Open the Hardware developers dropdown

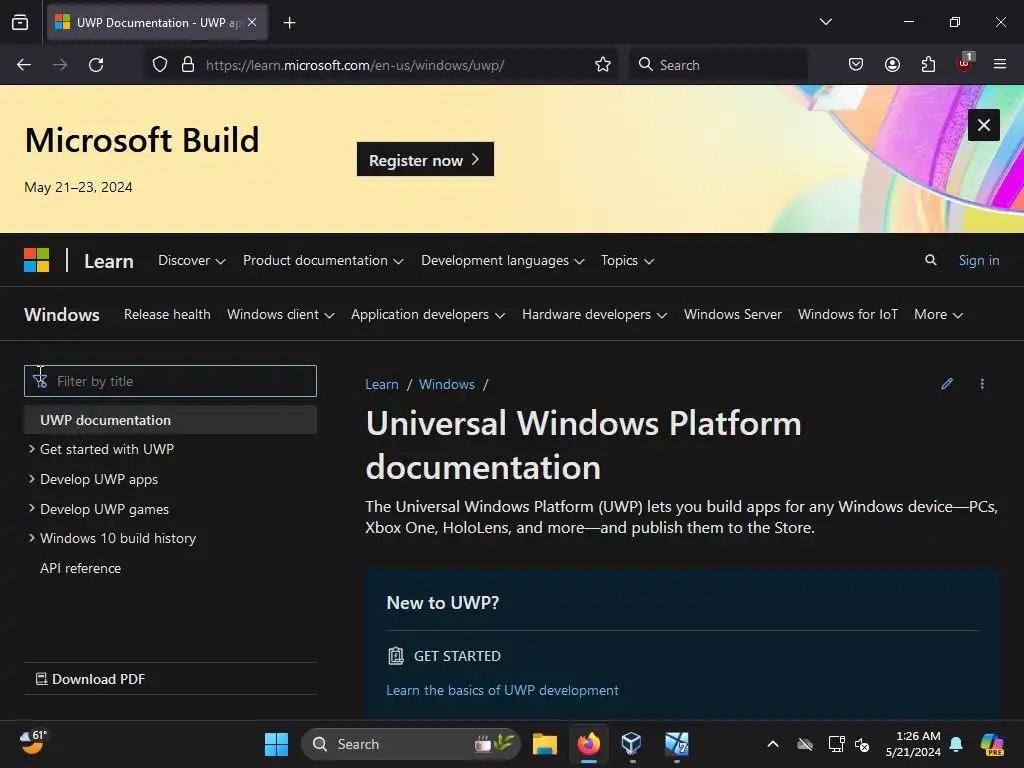pyautogui.click(x=594, y=314)
